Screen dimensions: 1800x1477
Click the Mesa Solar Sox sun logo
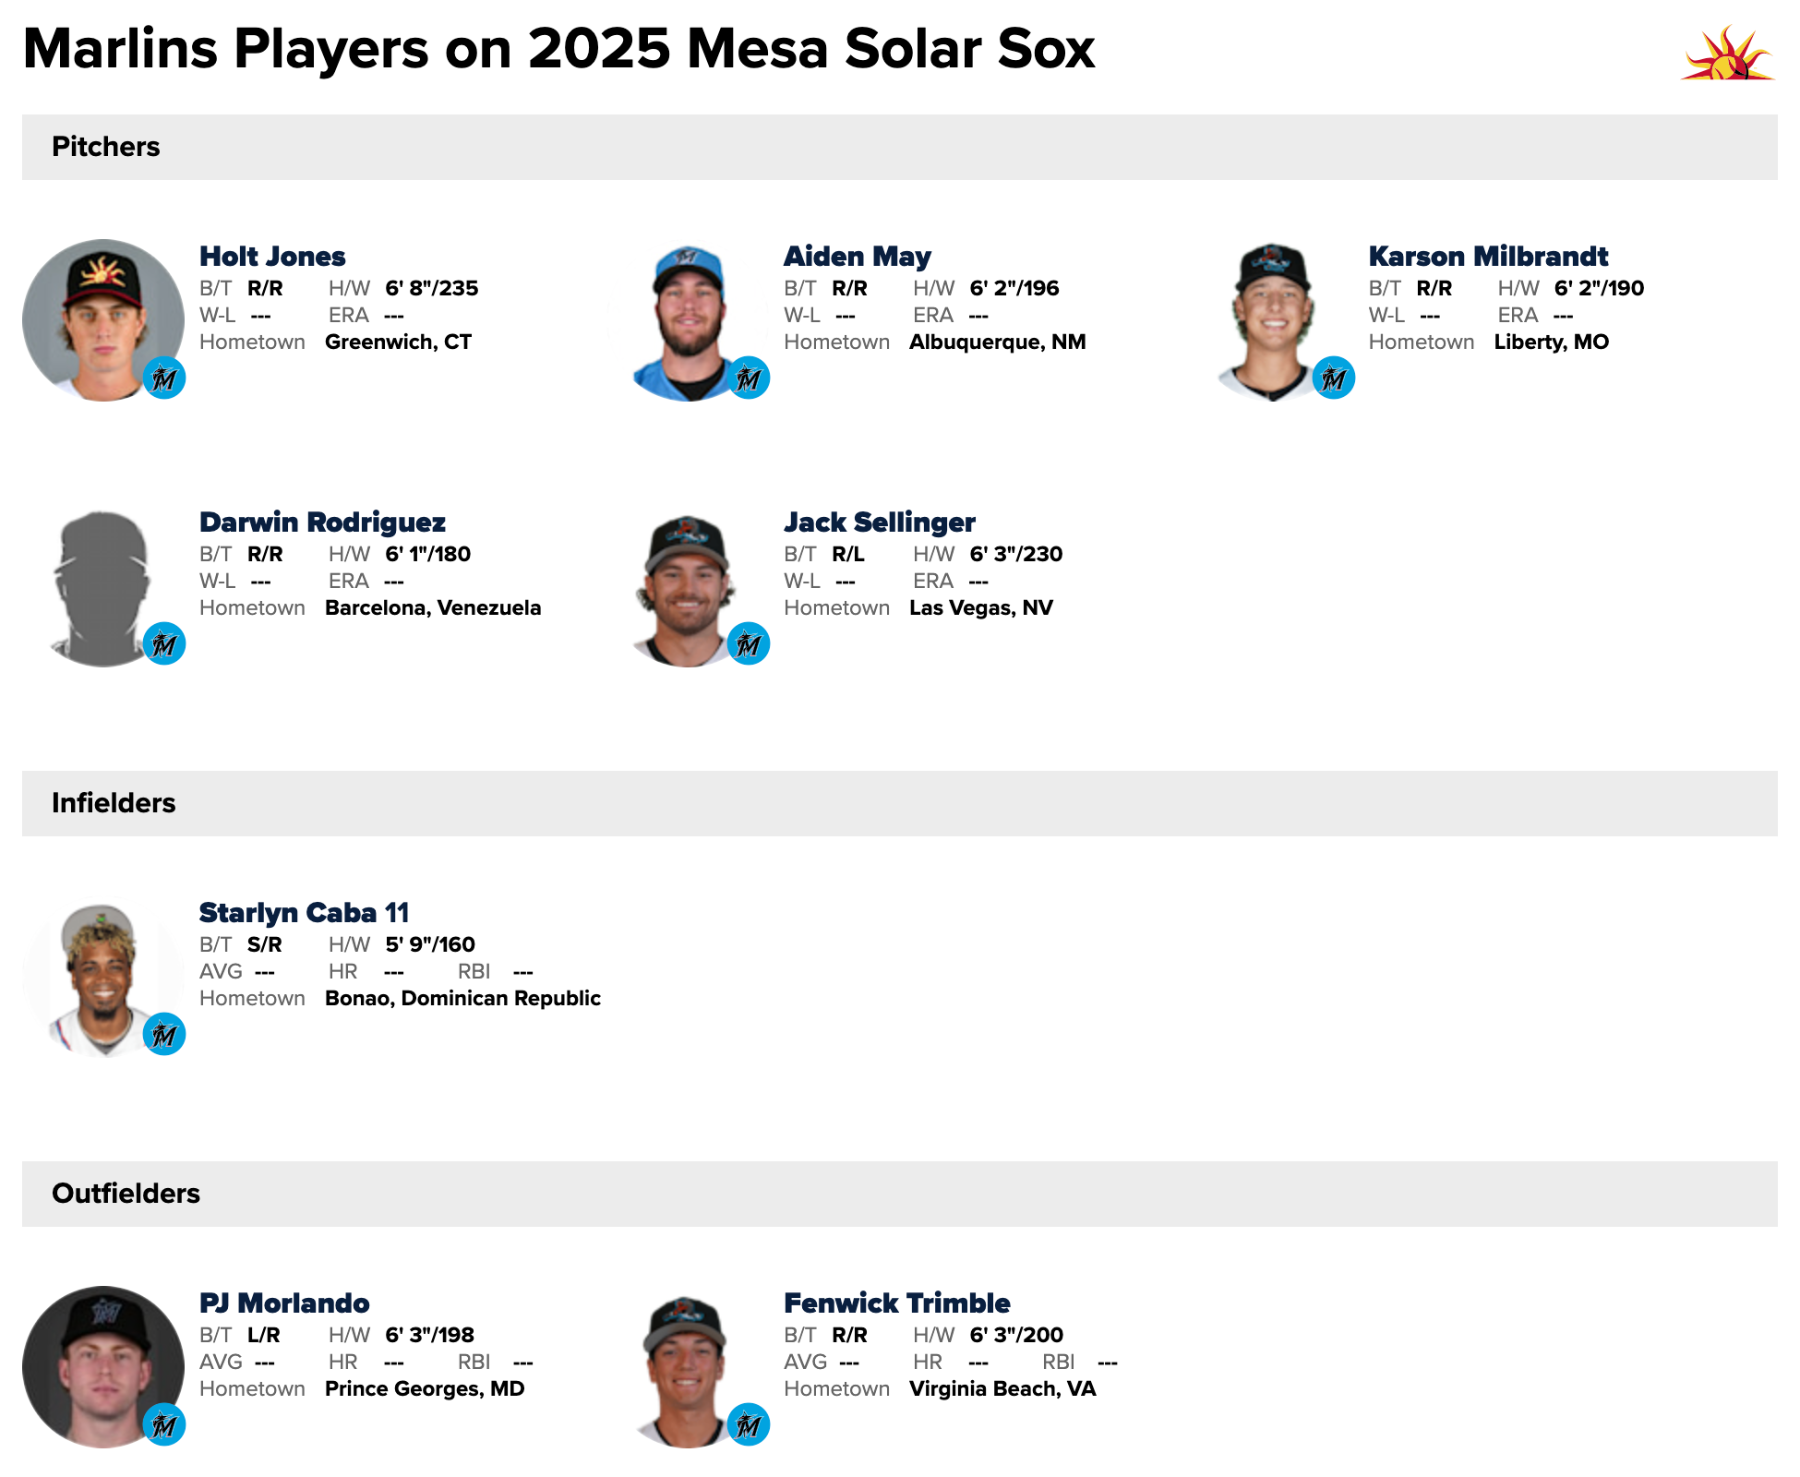1727,54
